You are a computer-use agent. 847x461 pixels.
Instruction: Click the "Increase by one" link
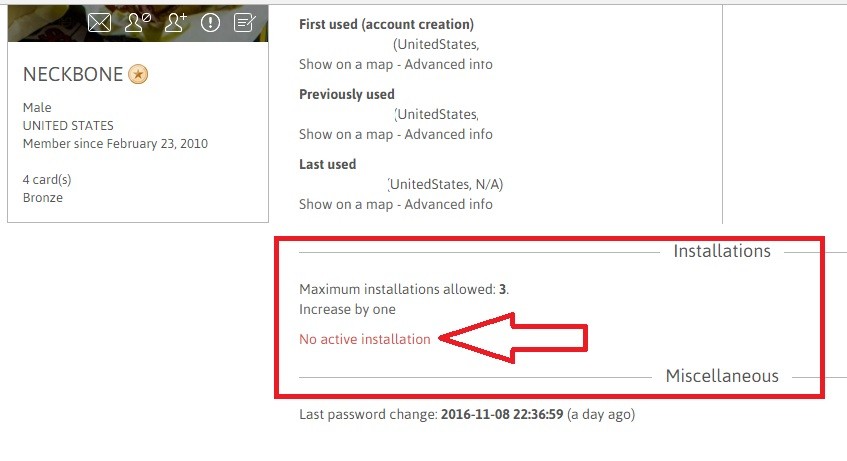(x=347, y=309)
